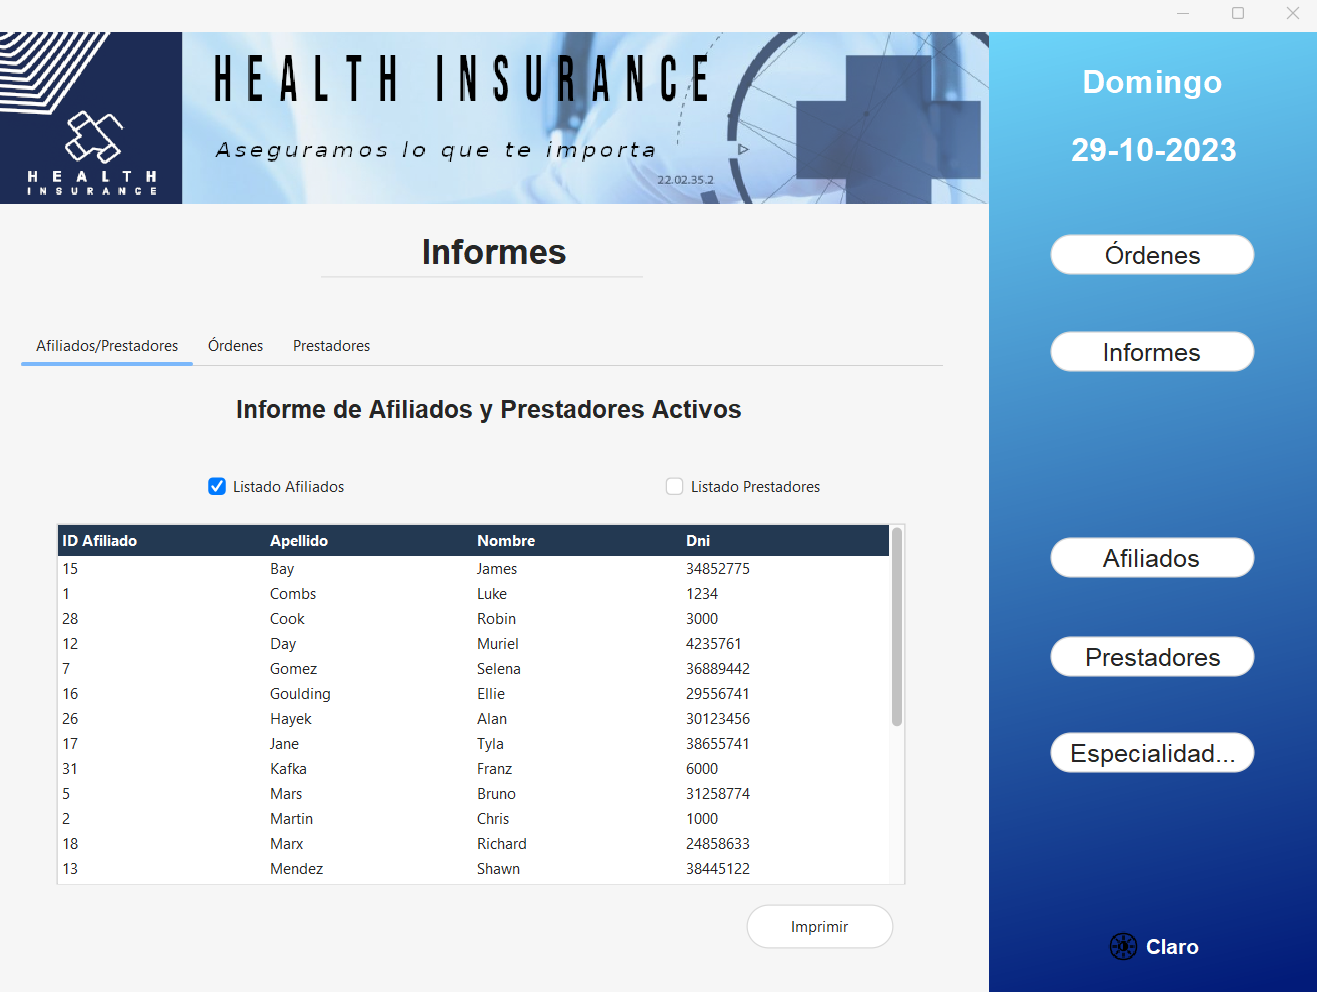
Task: Enable the Listado Prestadores checkbox
Action: (x=674, y=486)
